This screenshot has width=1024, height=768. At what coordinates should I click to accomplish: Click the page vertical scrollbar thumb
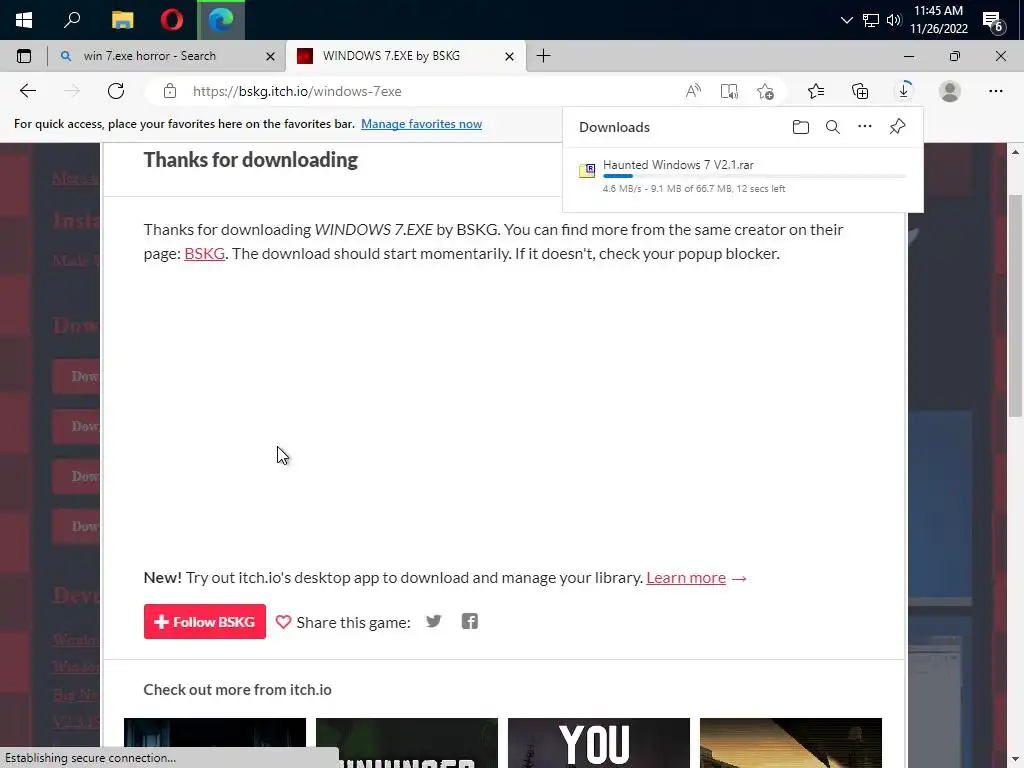coord(1015,306)
